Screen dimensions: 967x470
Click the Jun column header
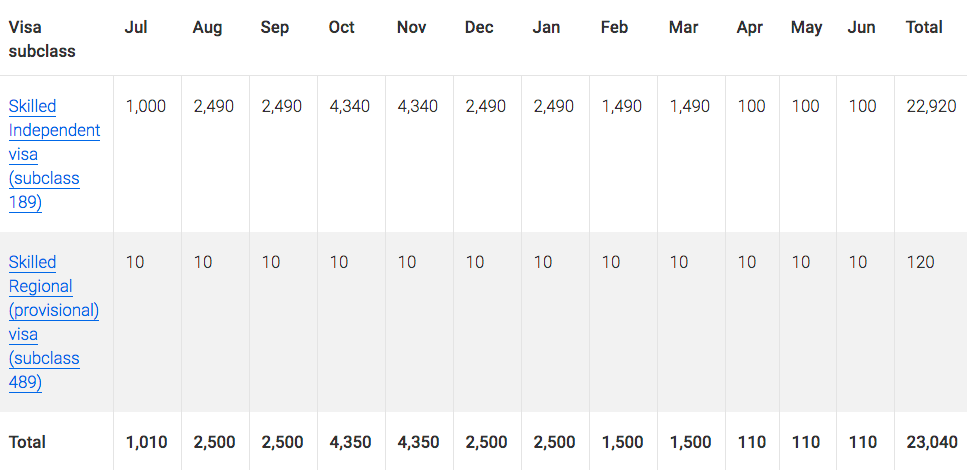coord(862,27)
